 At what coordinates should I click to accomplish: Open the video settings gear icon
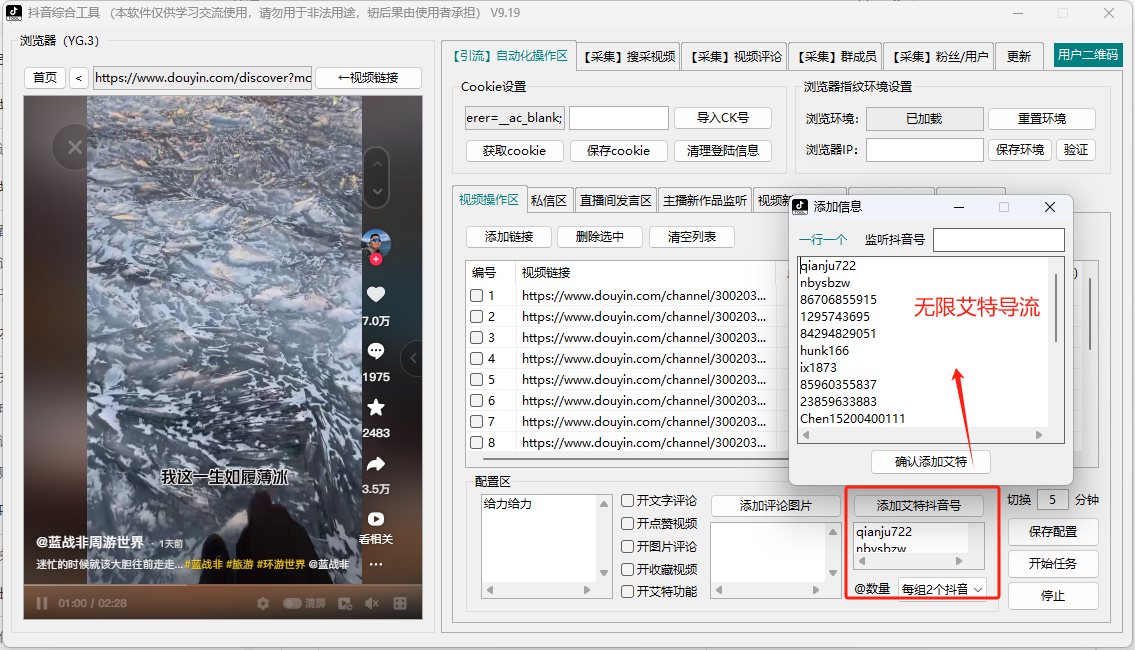click(262, 603)
